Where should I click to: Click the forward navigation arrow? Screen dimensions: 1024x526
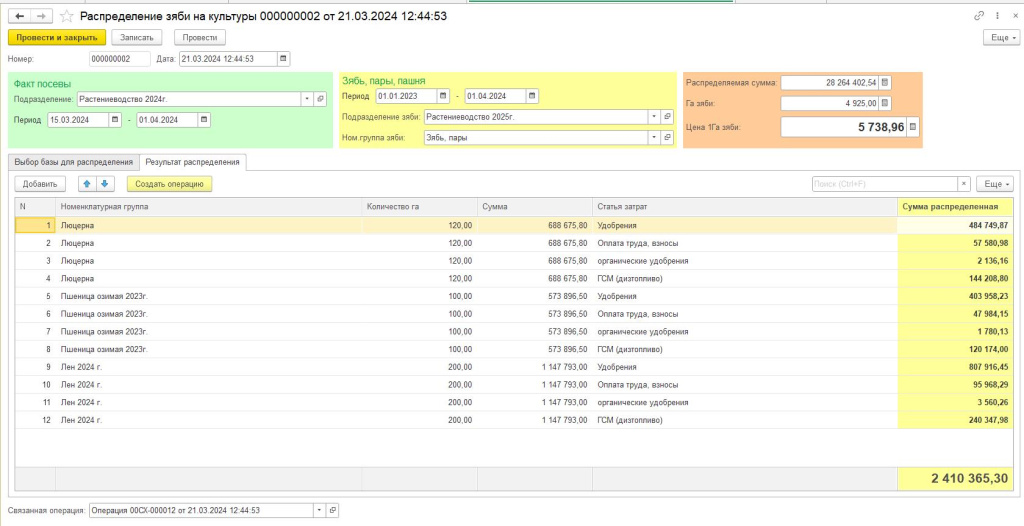click(41, 16)
